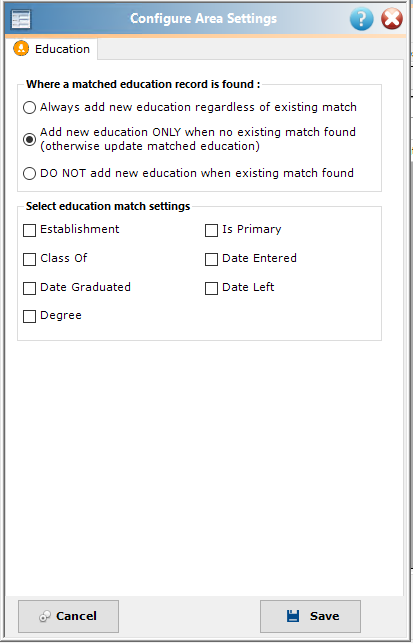This screenshot has width=413, height=643.
Task: Click the Save button
Action: coord(310,616)
